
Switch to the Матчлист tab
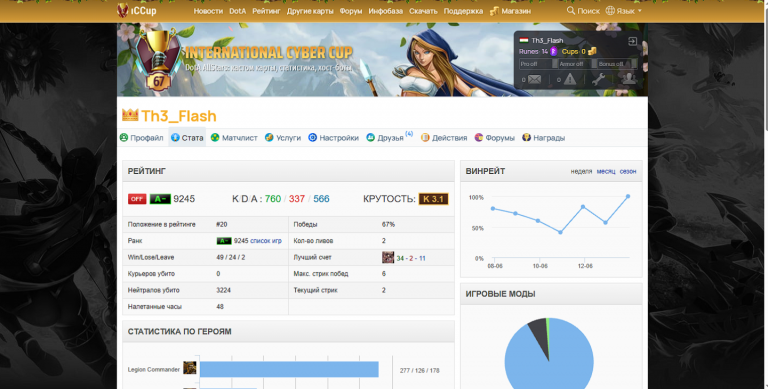[234, 138]
